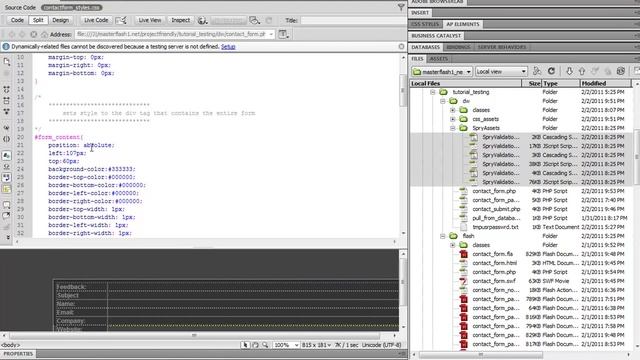Select Hand tool in status bar

click(255, 345)
